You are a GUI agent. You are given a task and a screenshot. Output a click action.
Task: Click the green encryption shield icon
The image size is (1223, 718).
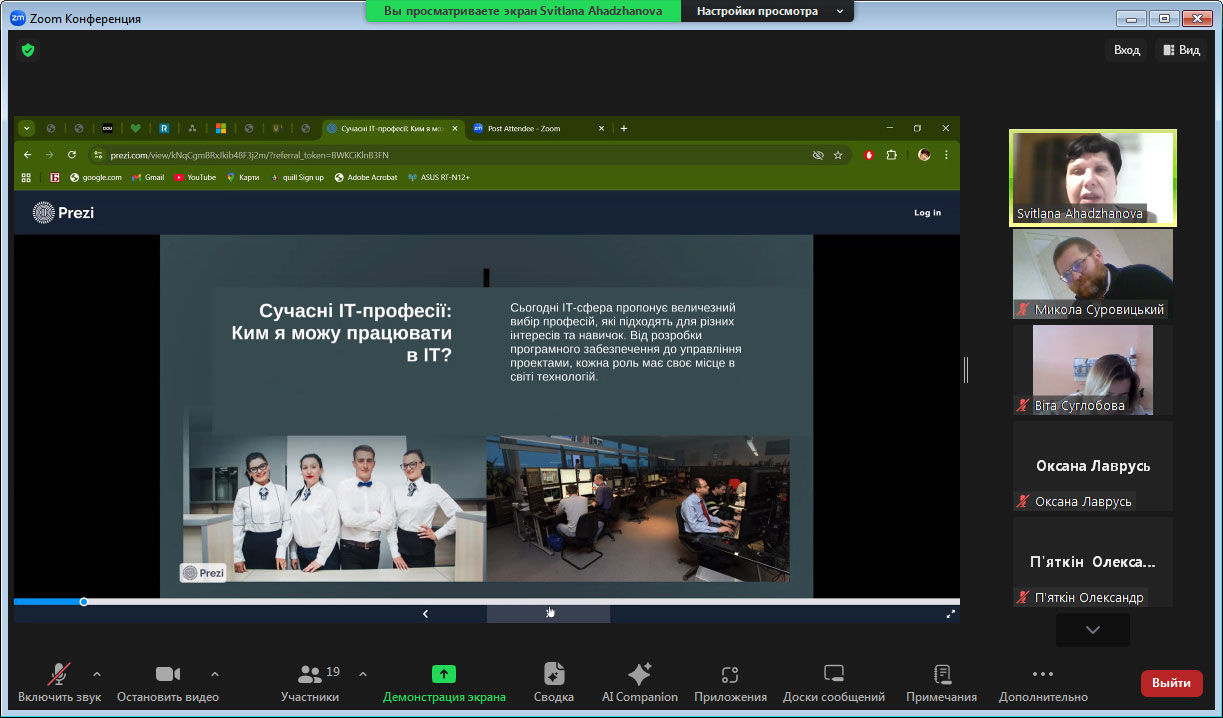[x=28, y=50]
